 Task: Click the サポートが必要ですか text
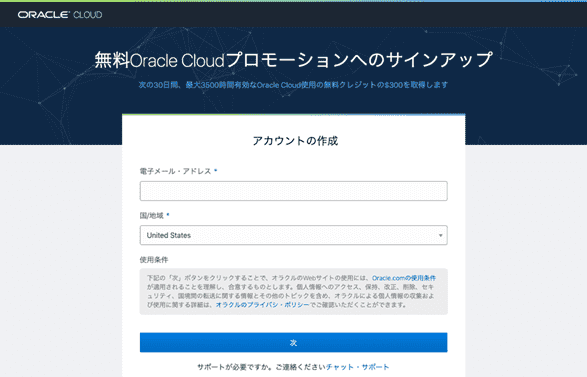point(235,367)
